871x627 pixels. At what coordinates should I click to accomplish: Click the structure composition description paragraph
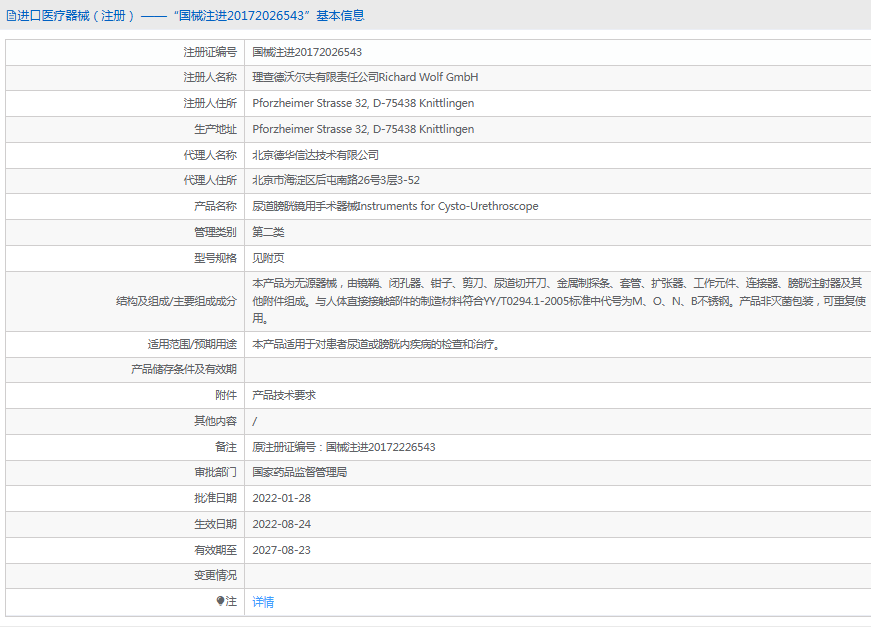(x=559, y=301)
